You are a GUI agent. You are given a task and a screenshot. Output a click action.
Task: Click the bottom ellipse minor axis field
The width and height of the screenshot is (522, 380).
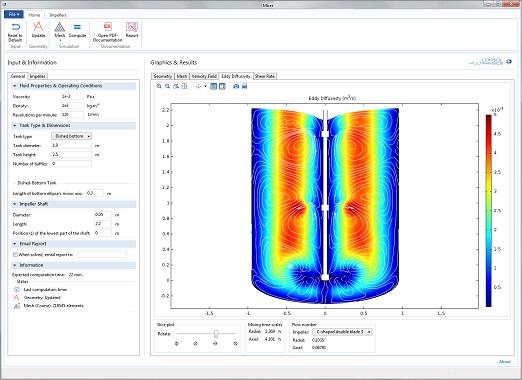point(95,193)
